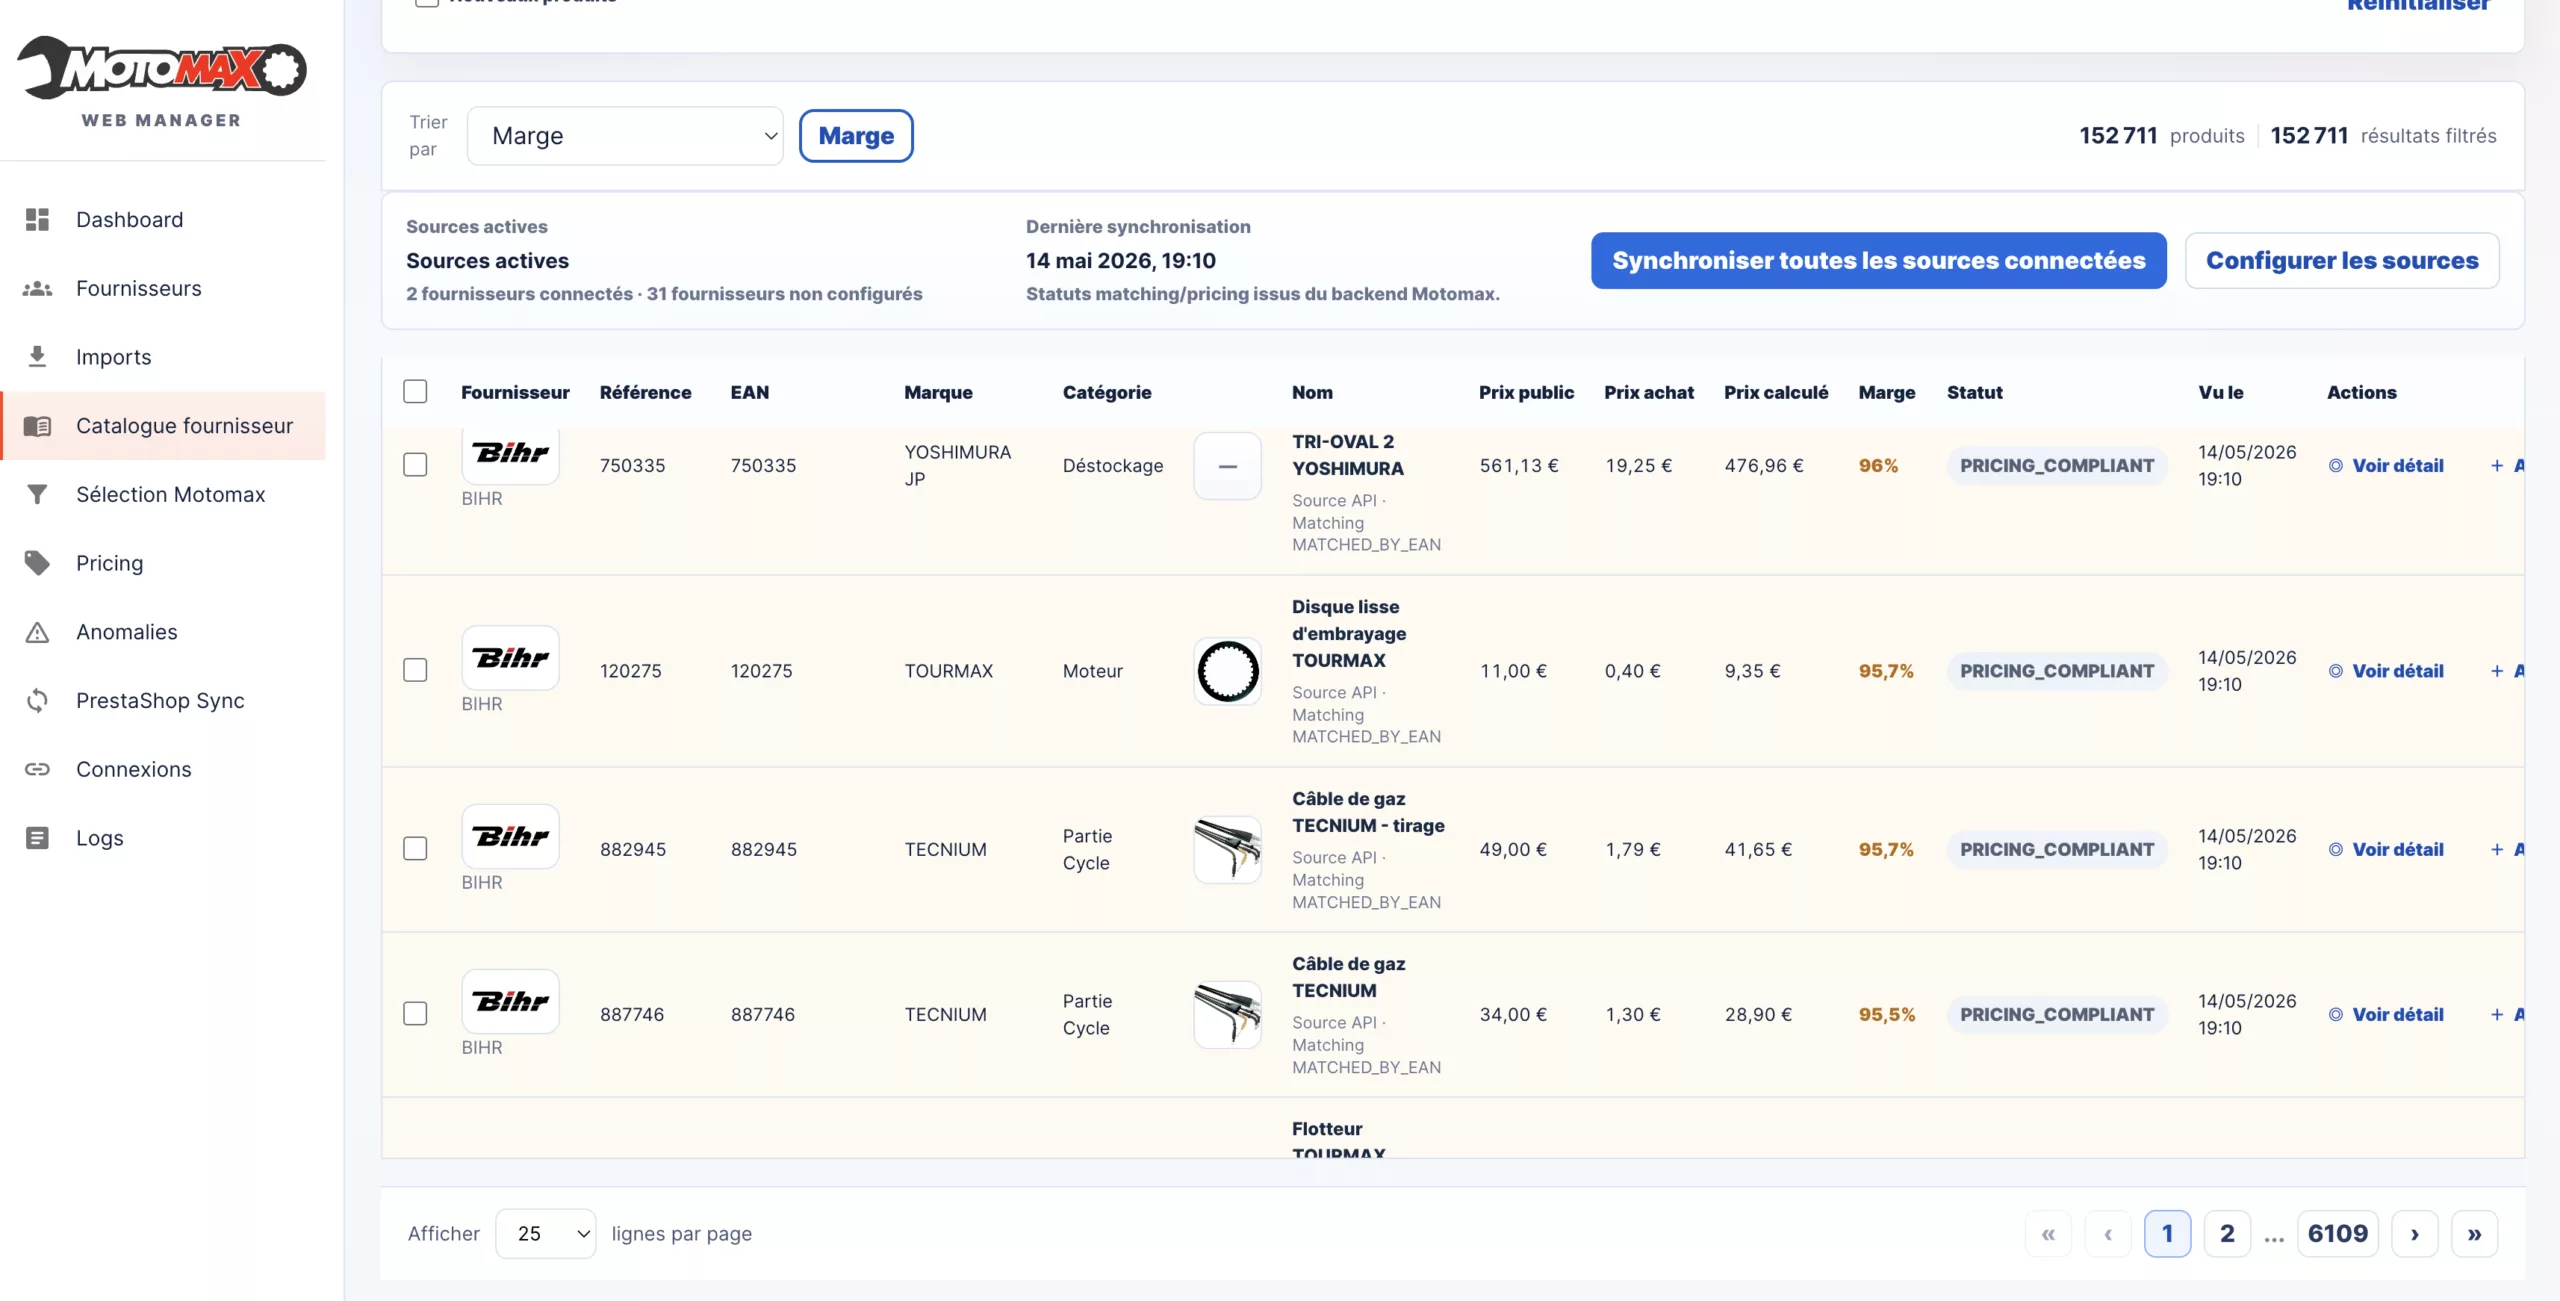Open PrestaShop Sync menu item
This screenshot has height=1301, width=2560.
click(x=160, y=700)
